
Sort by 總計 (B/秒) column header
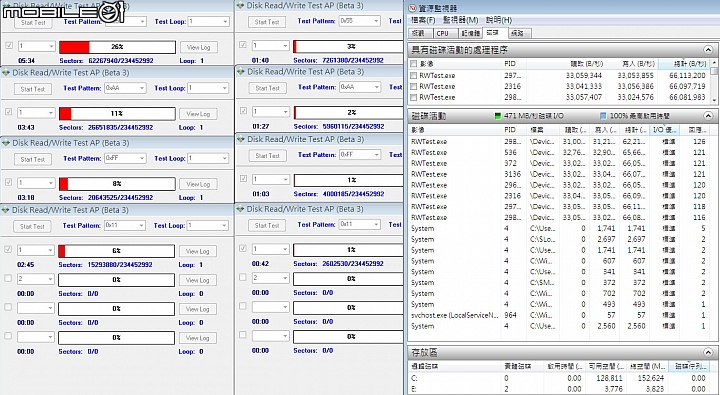click(x=684, y=64)
